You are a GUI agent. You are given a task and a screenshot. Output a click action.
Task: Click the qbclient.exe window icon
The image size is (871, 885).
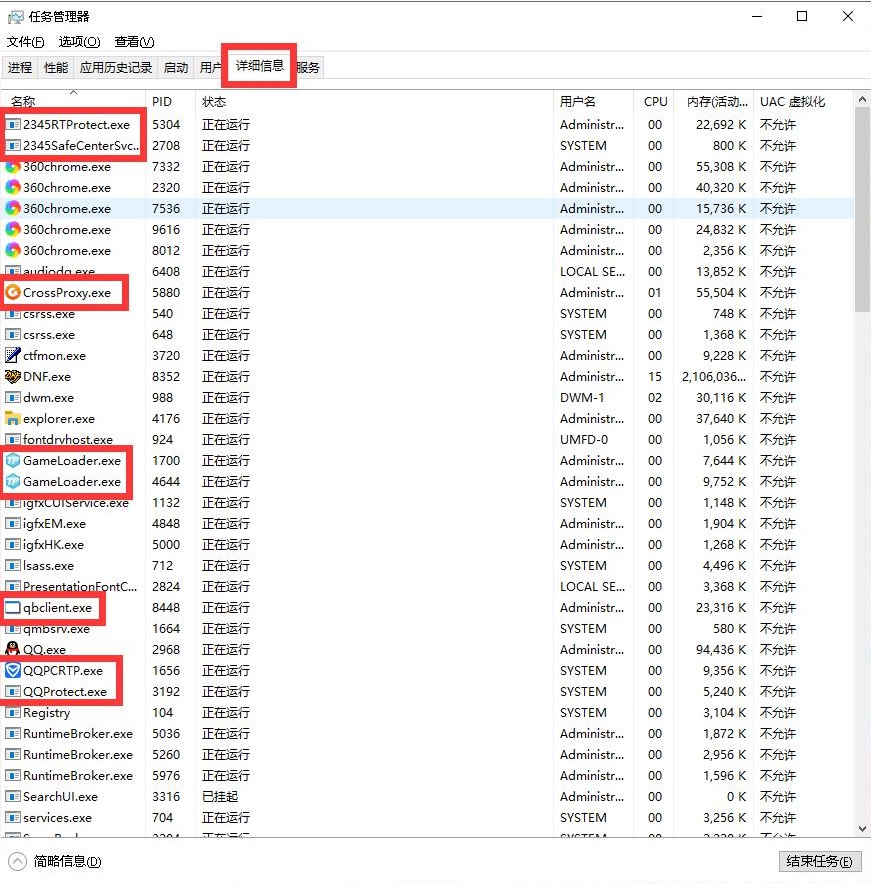pos(12,608)
